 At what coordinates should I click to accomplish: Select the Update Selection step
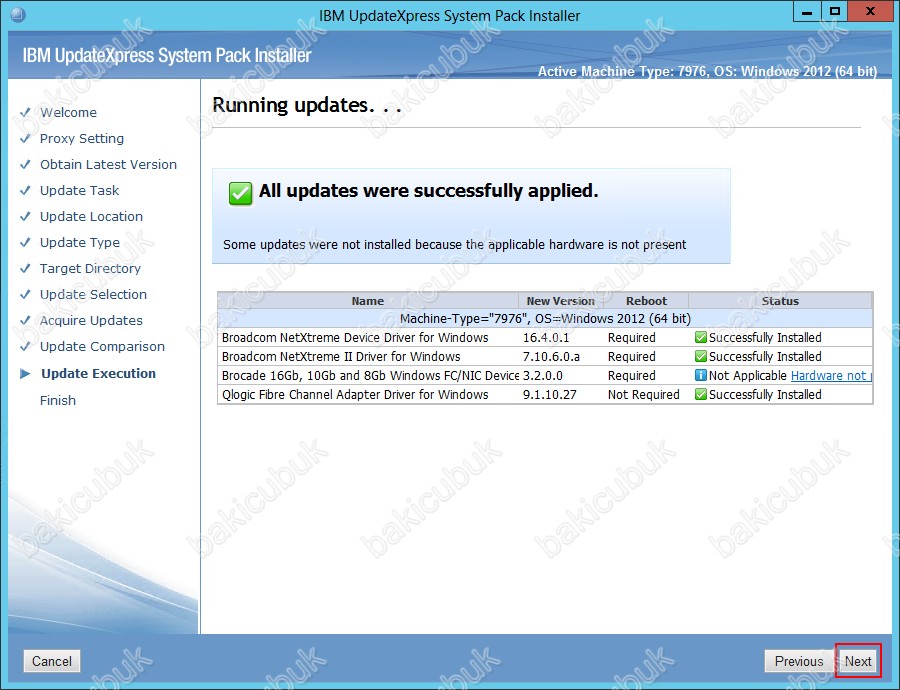point(93,294)
